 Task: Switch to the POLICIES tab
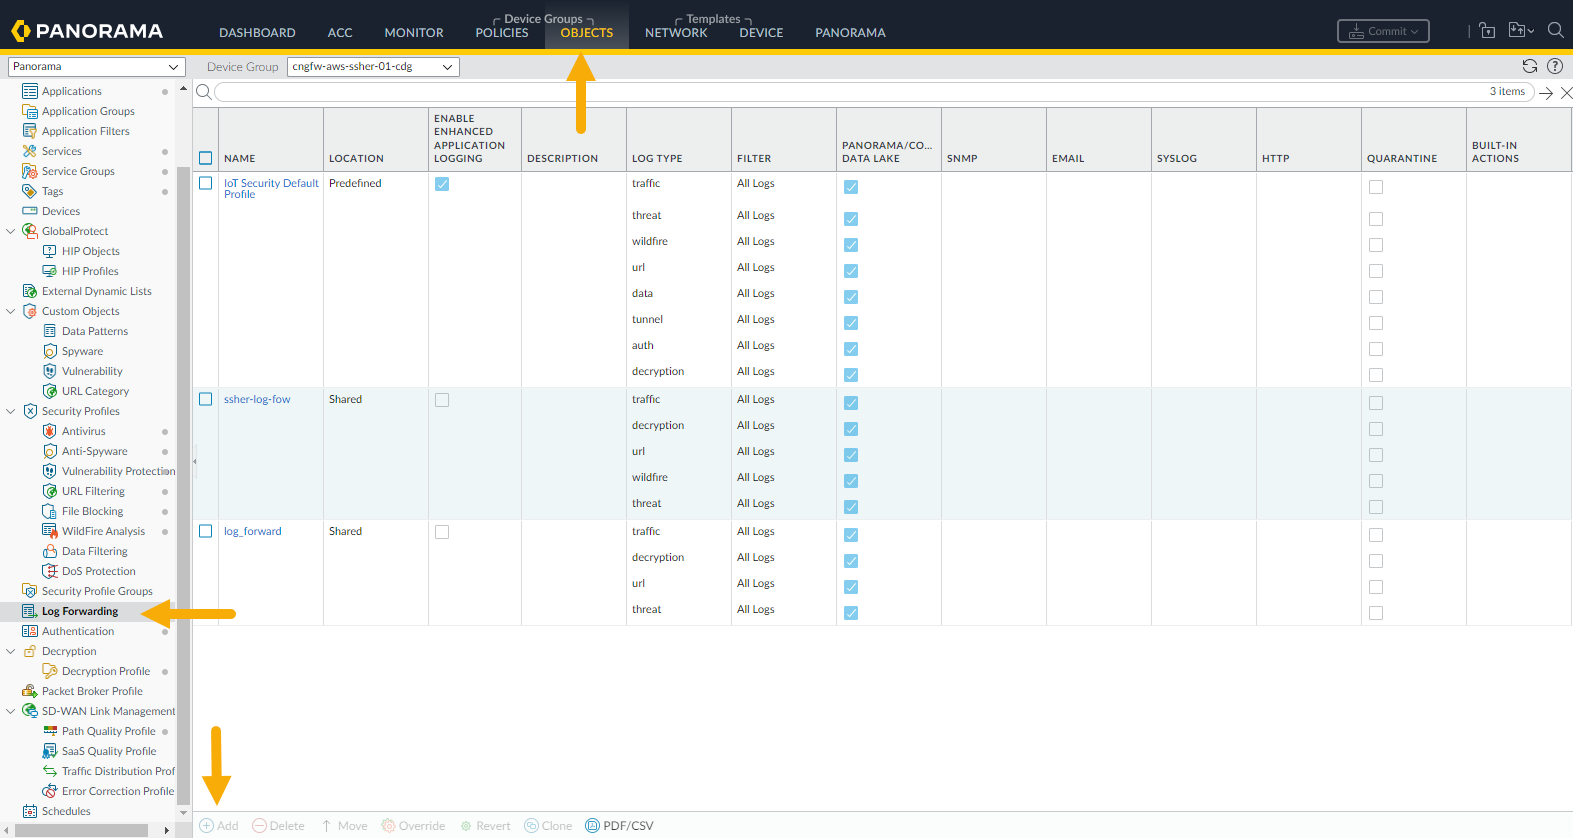tap(501, 33)
